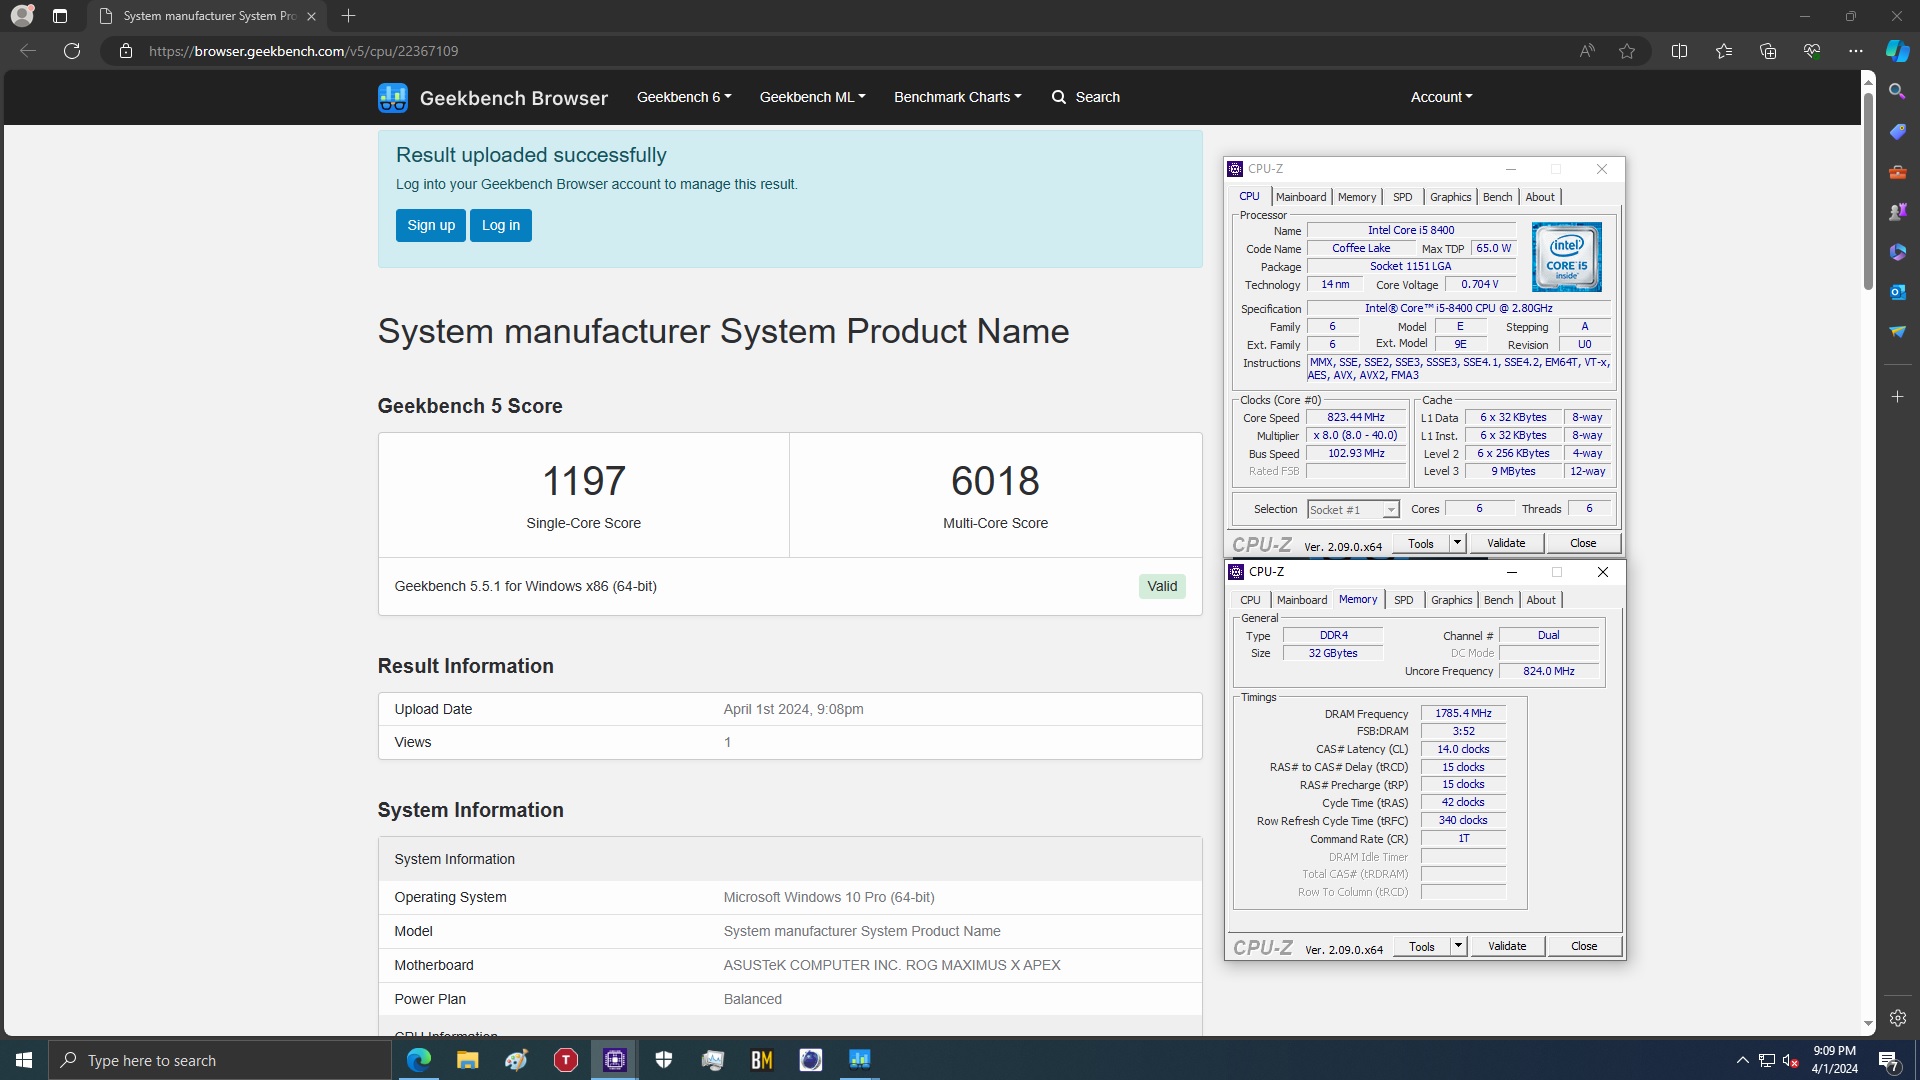This screenshot has height=1080, width=1920.
Task: Click the taskbar clock showing 9:09 PM
Action: [1835, 1060]
